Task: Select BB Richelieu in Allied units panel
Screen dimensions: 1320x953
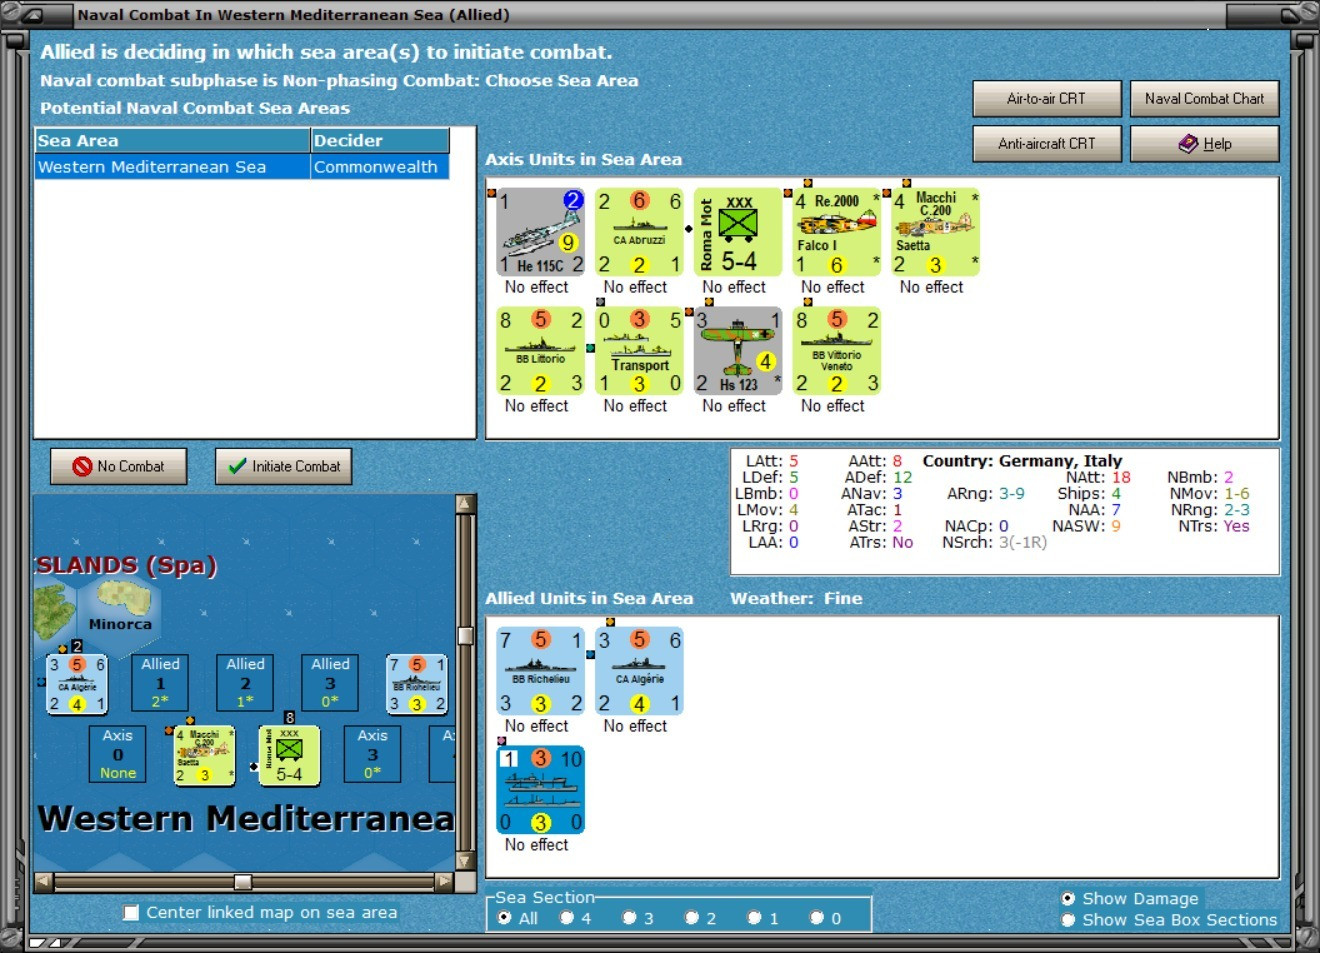Action: [x=541, y=671]
